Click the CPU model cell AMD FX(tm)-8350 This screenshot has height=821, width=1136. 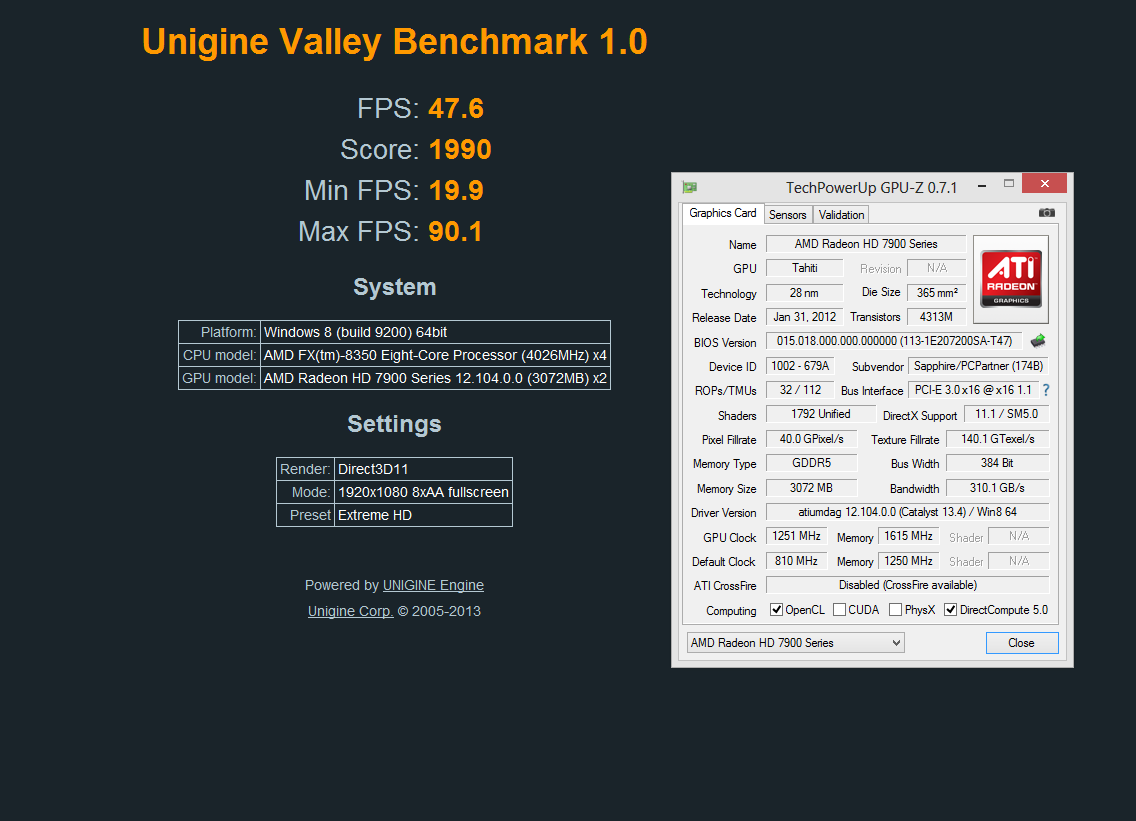point(435,355)
